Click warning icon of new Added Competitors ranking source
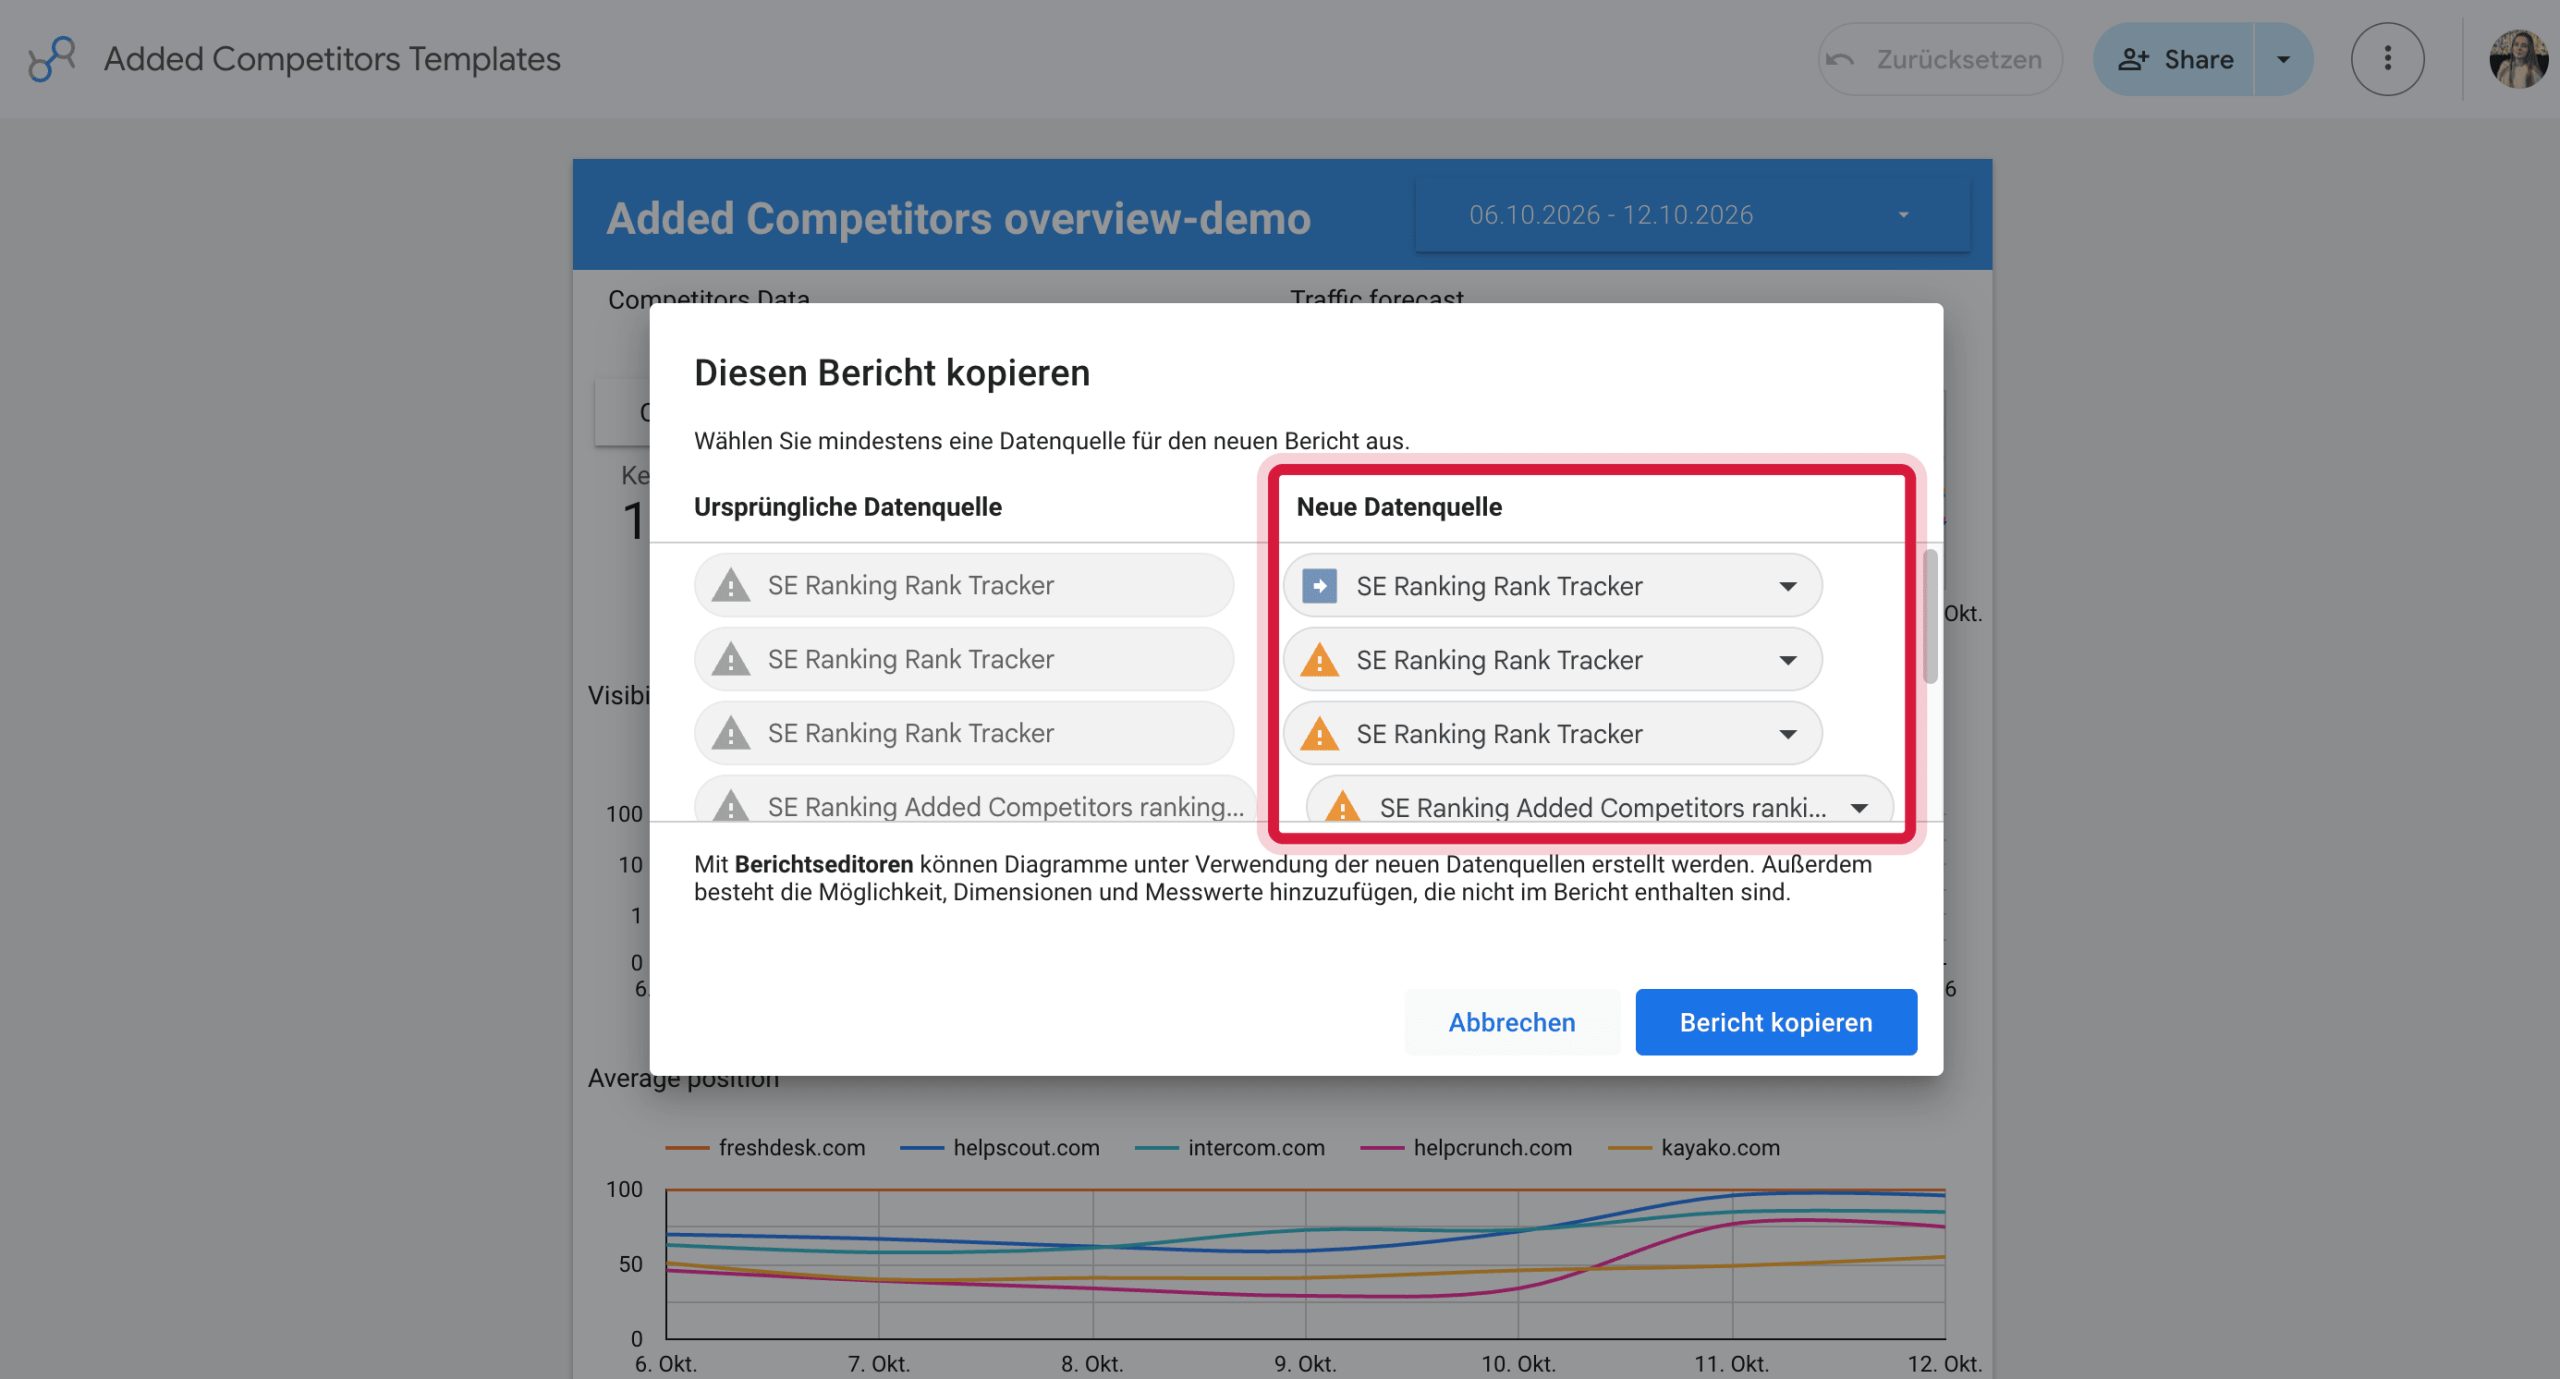This screenshot has width=2560, height=1379. point(1342,806)
